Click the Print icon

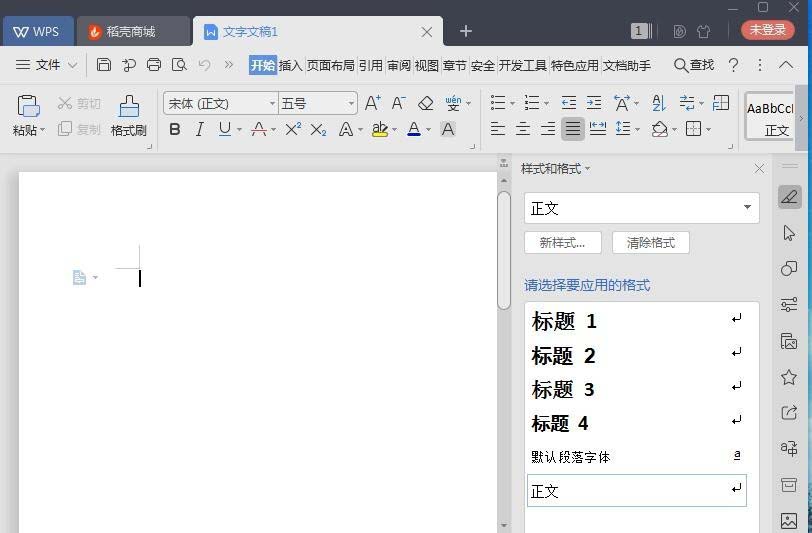[154, 65]
